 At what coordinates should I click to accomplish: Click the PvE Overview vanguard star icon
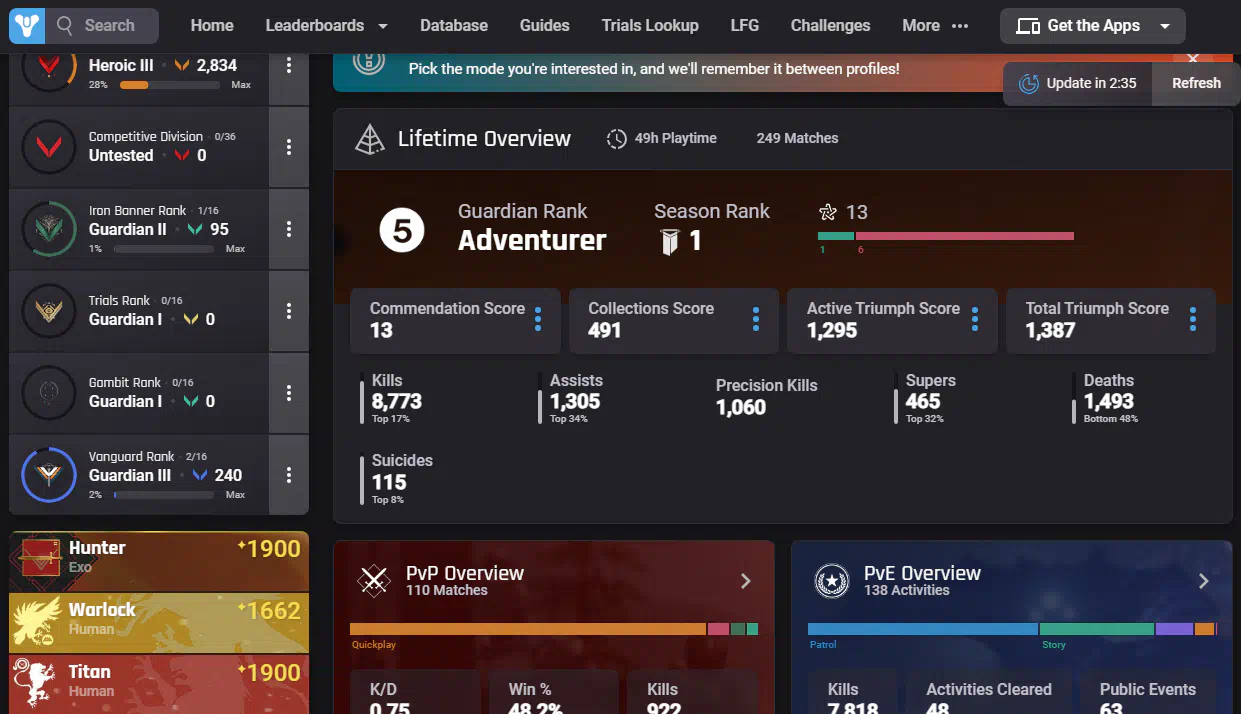pos(831,580)
